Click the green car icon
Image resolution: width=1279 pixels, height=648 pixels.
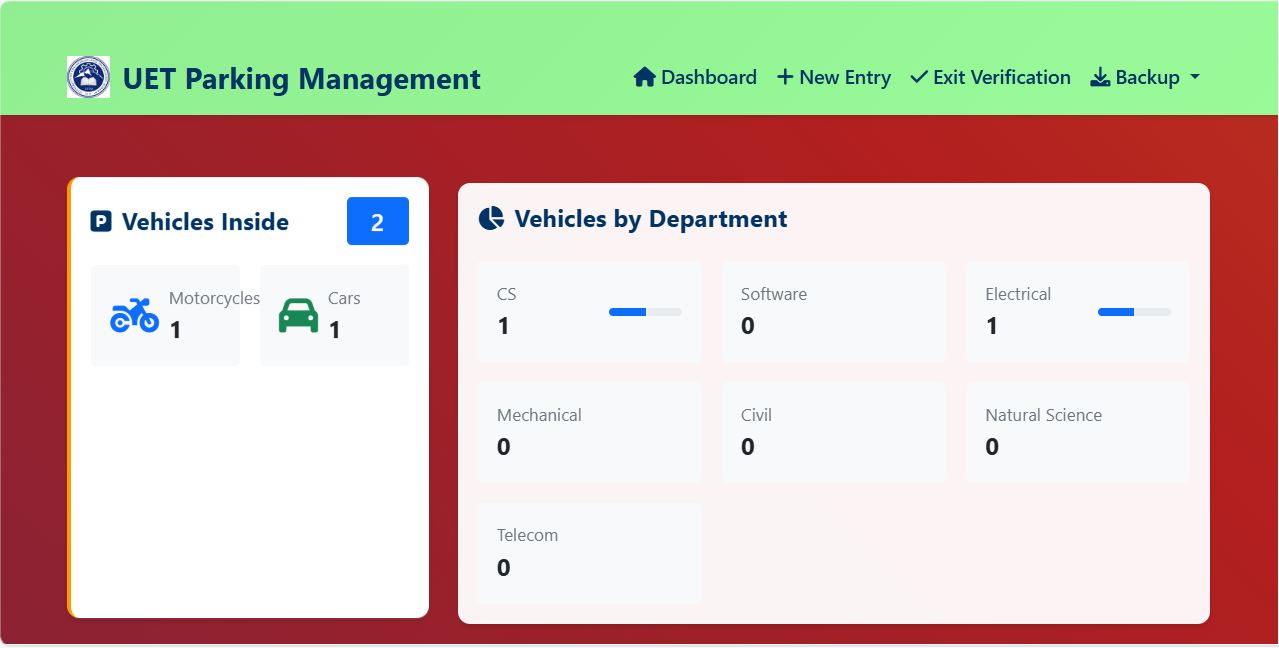[298, 315]
